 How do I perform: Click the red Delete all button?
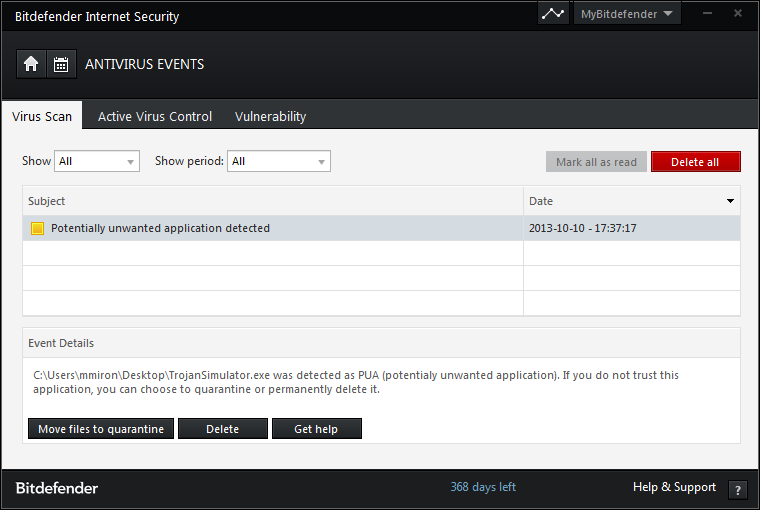click(x=696, y=162)
